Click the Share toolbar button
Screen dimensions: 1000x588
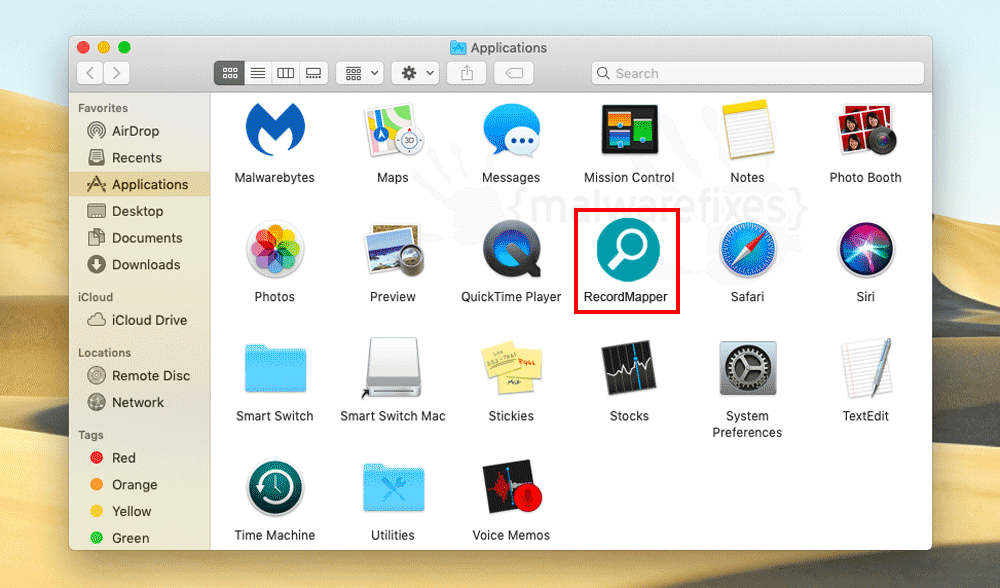[467, 73]
